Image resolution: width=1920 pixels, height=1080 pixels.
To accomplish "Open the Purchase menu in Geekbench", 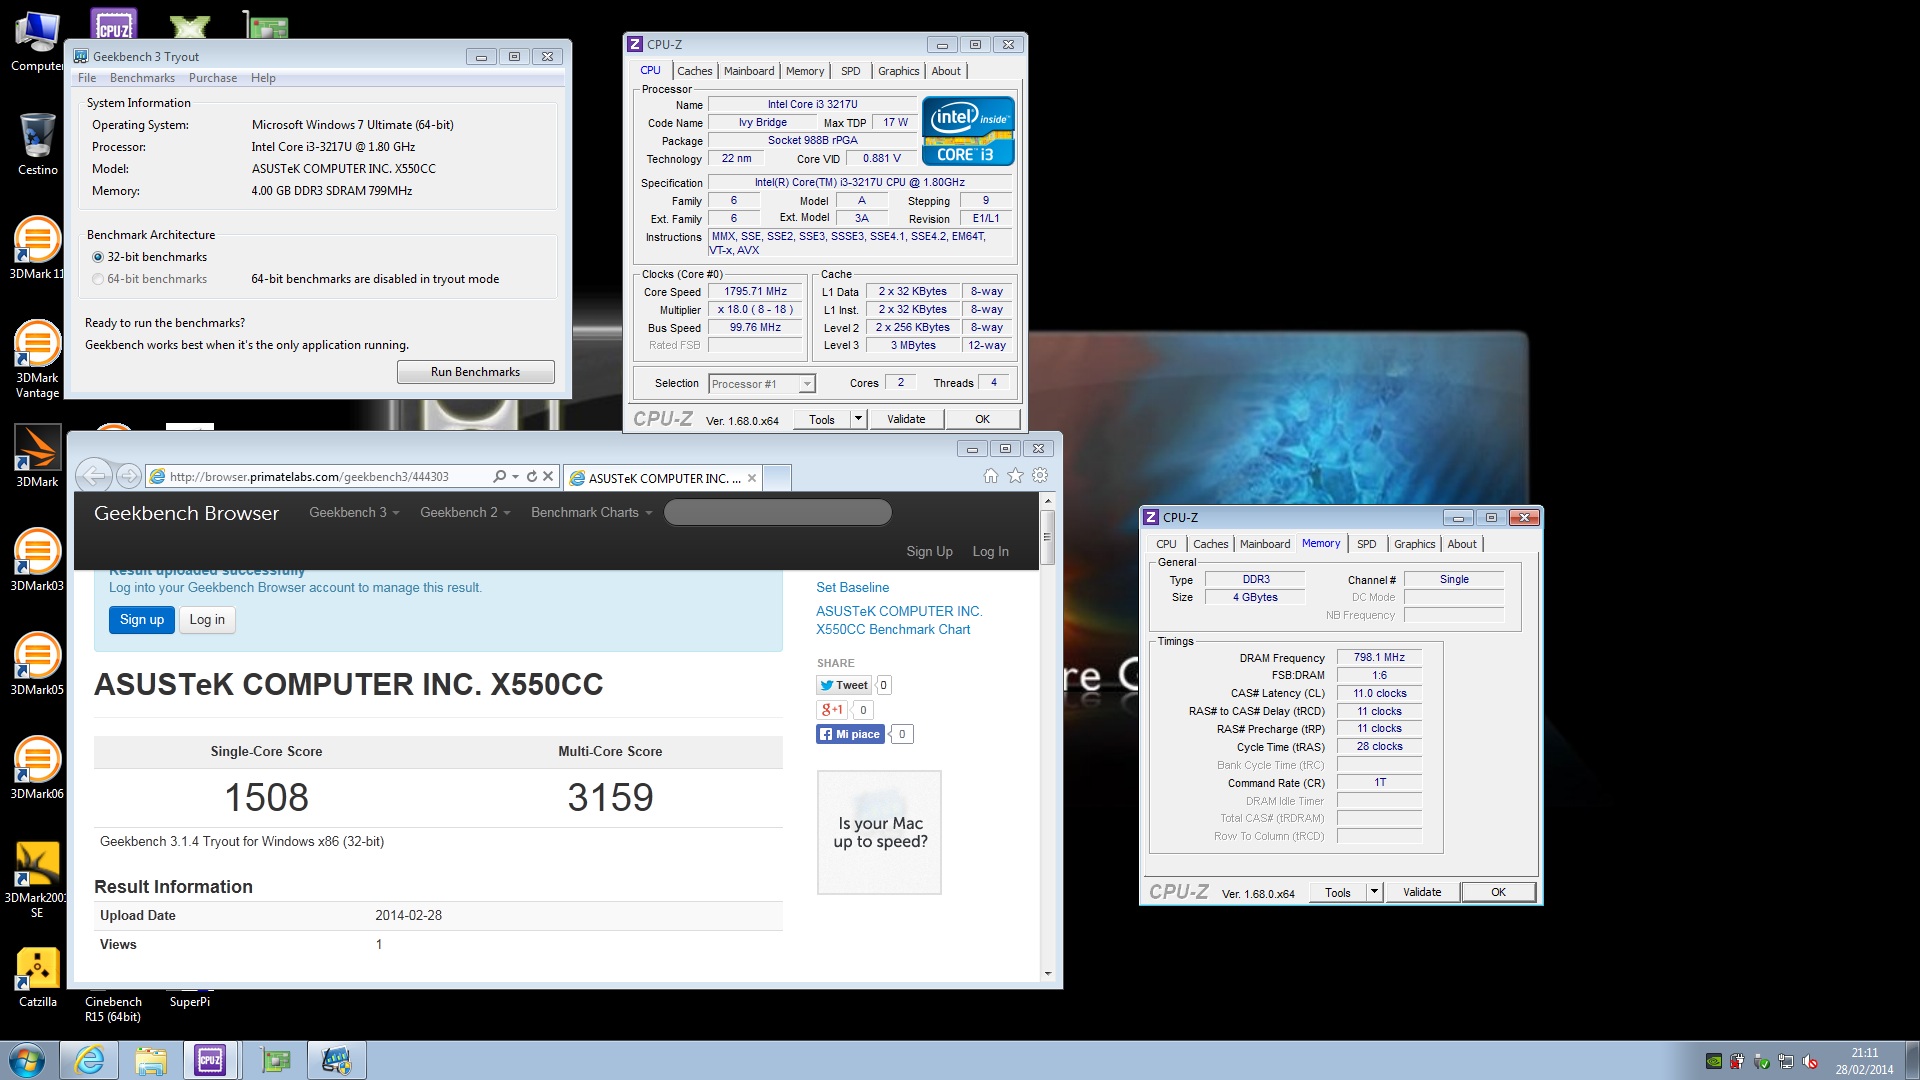I will click(x=213, y=78).
